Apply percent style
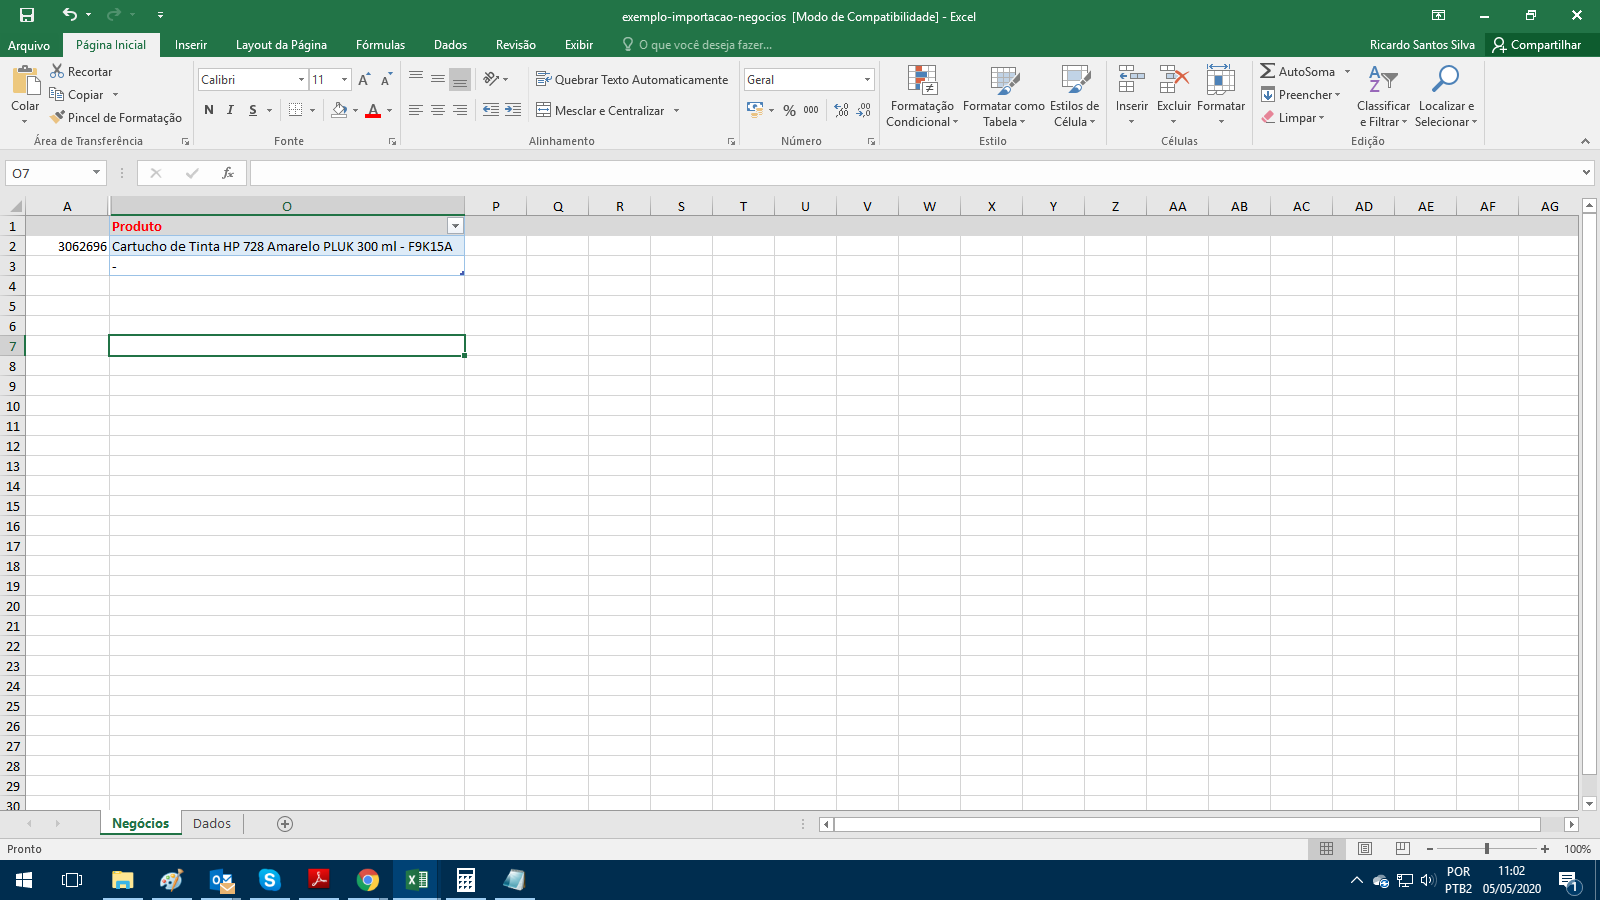This screenshot has height=900, width=1600. [790, 110]
